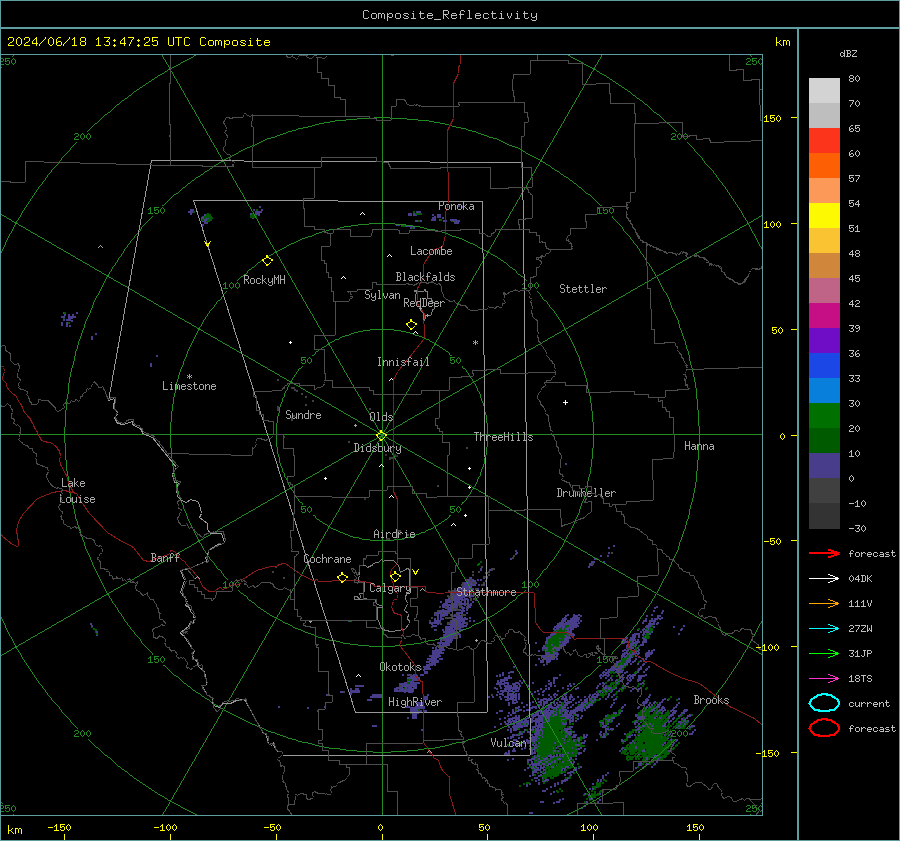Click the yellow diamond marker above RockyMH
The width and height of the screenshot is (900, 841).
pos(267,261)
